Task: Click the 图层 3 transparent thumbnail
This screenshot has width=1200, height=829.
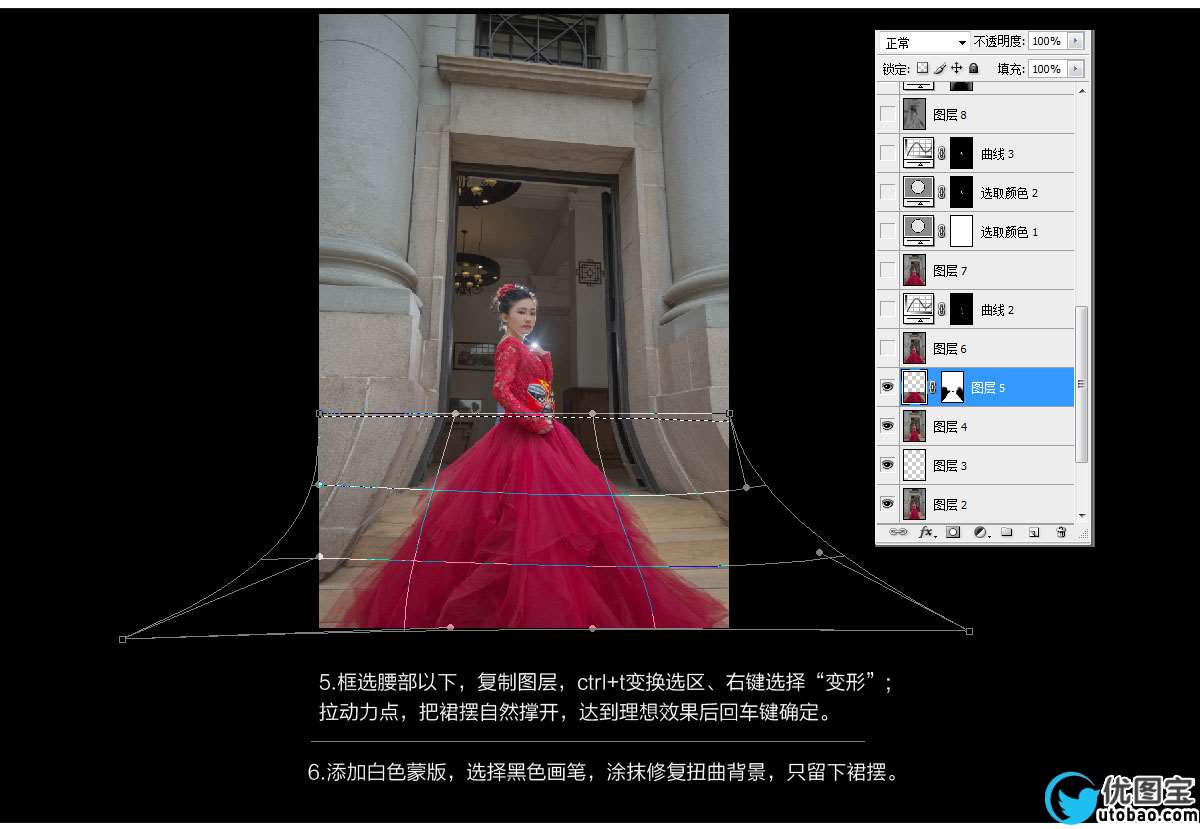Action: coord(914,465)
